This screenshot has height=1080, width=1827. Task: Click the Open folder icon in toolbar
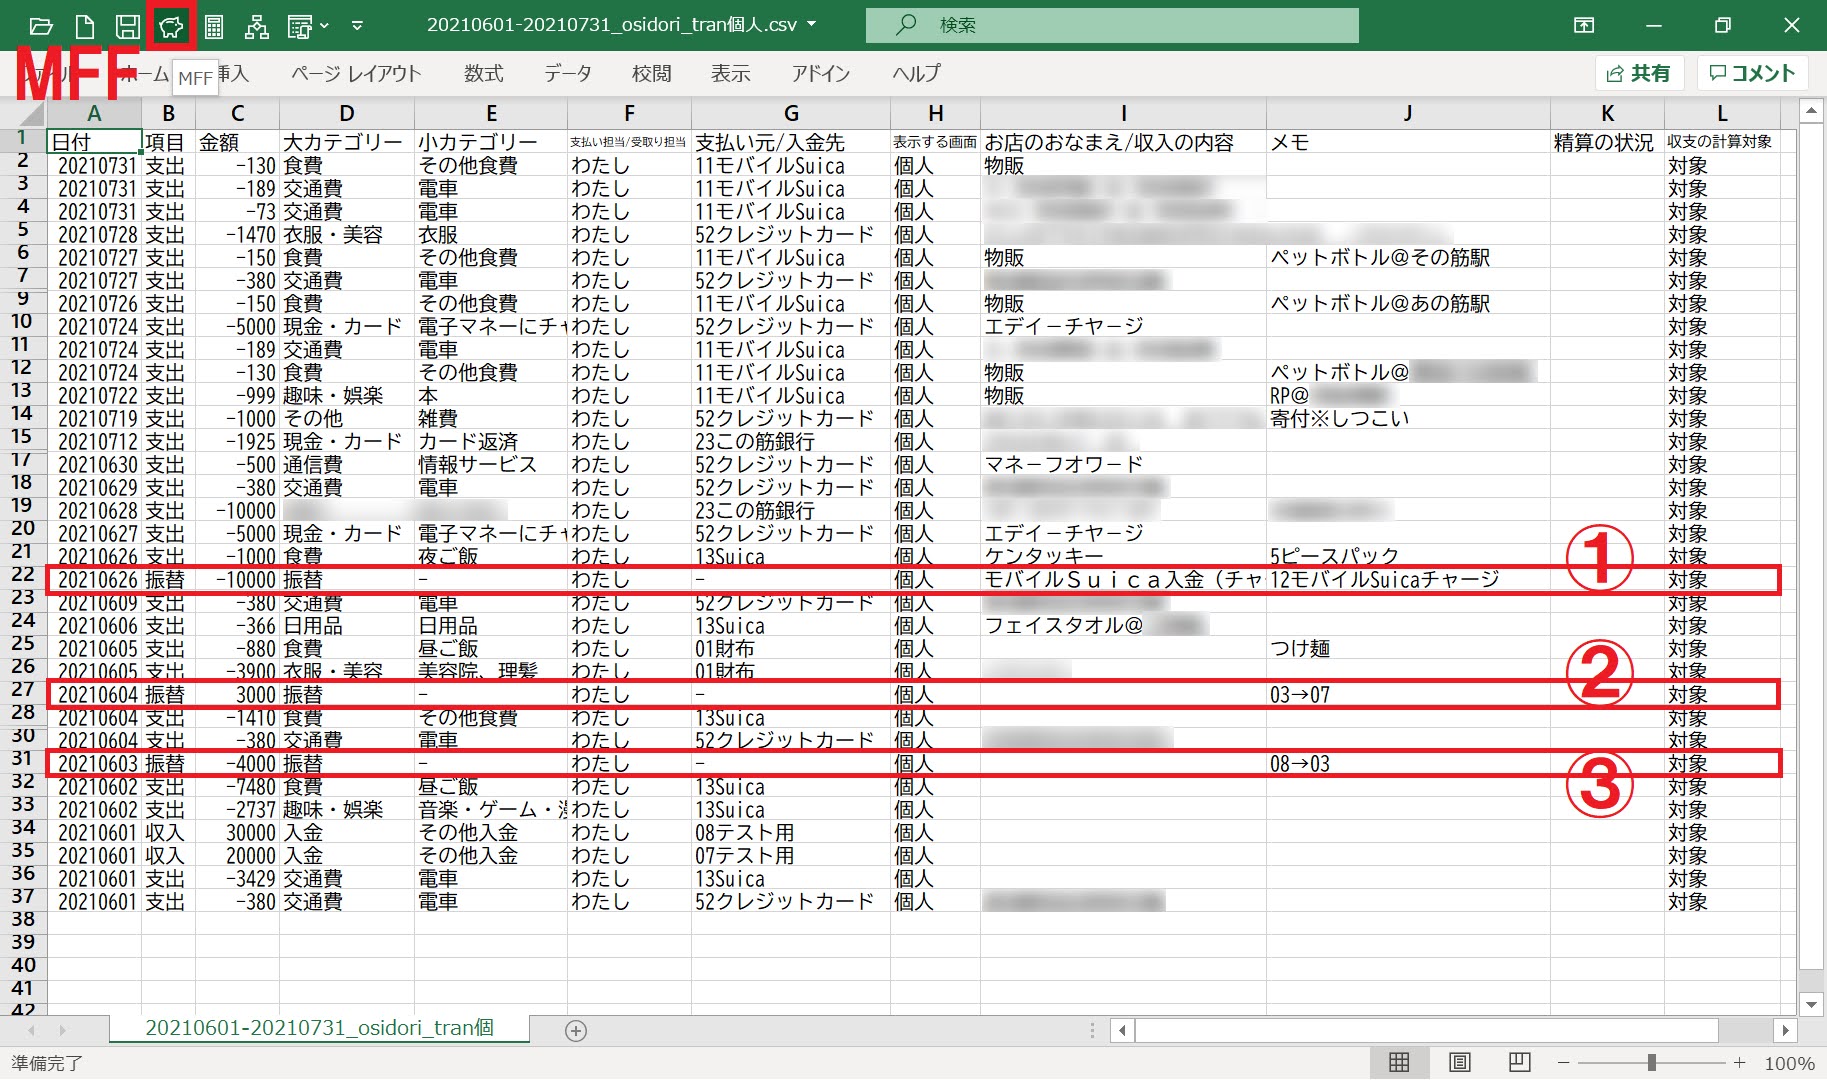[x=41, y=26]
